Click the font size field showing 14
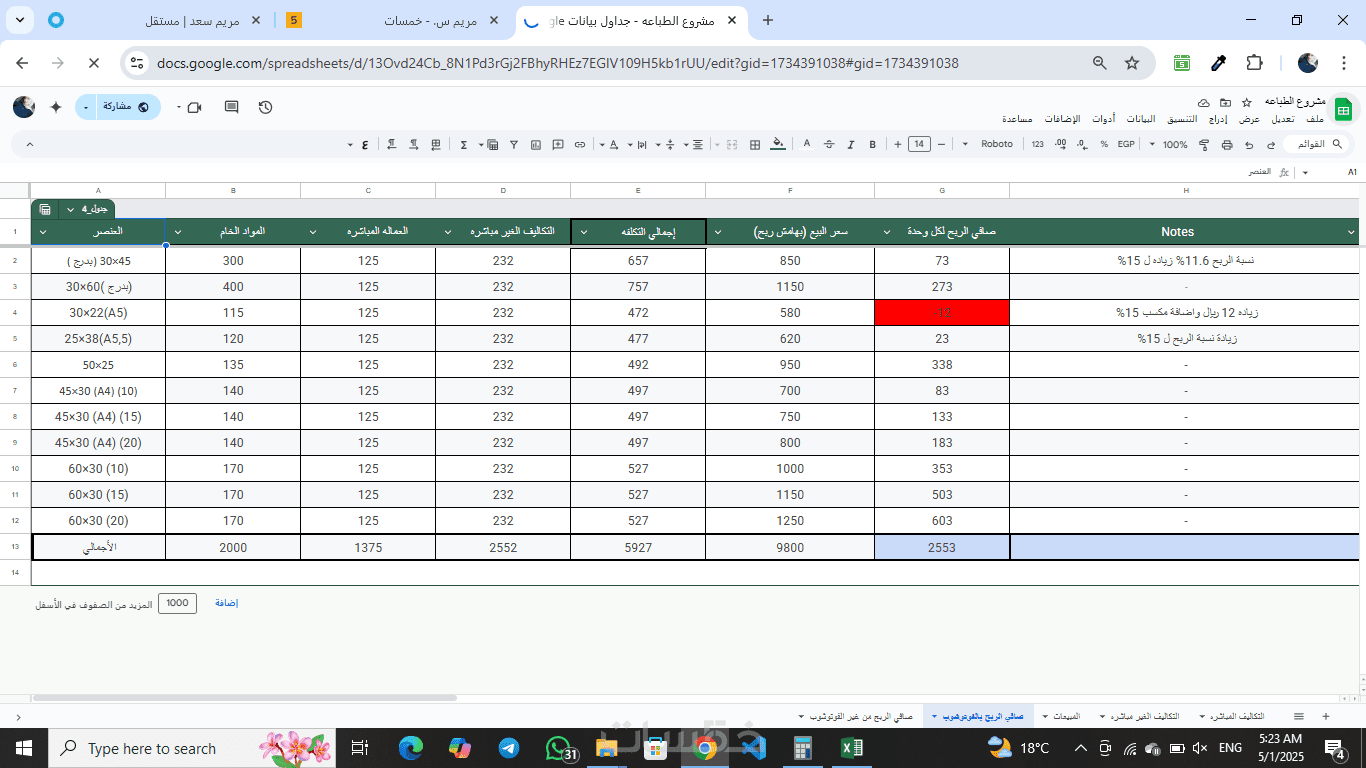This screenshot has height=768, width=1366. pos(919,145)
